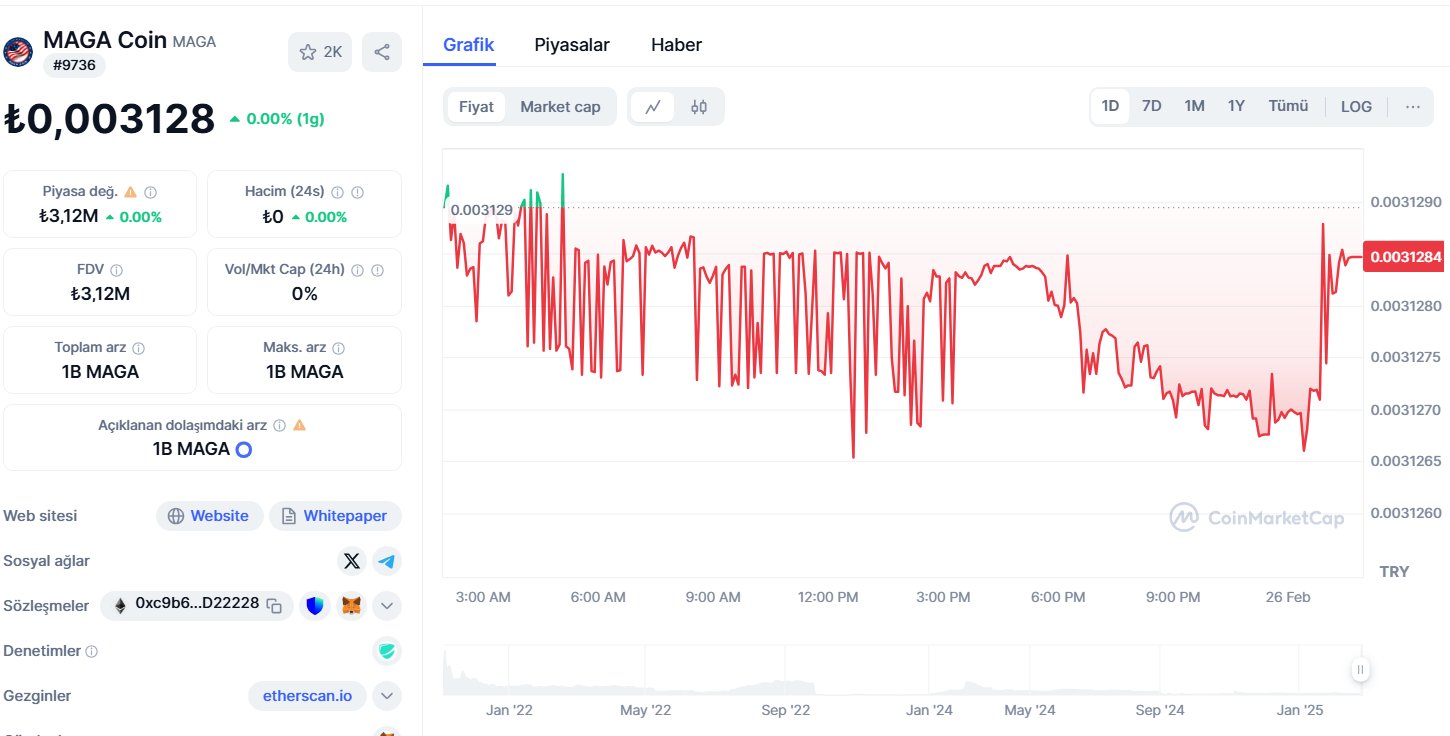
Task: Open the etherscan.io explorer link
Action: pos(307,696)
